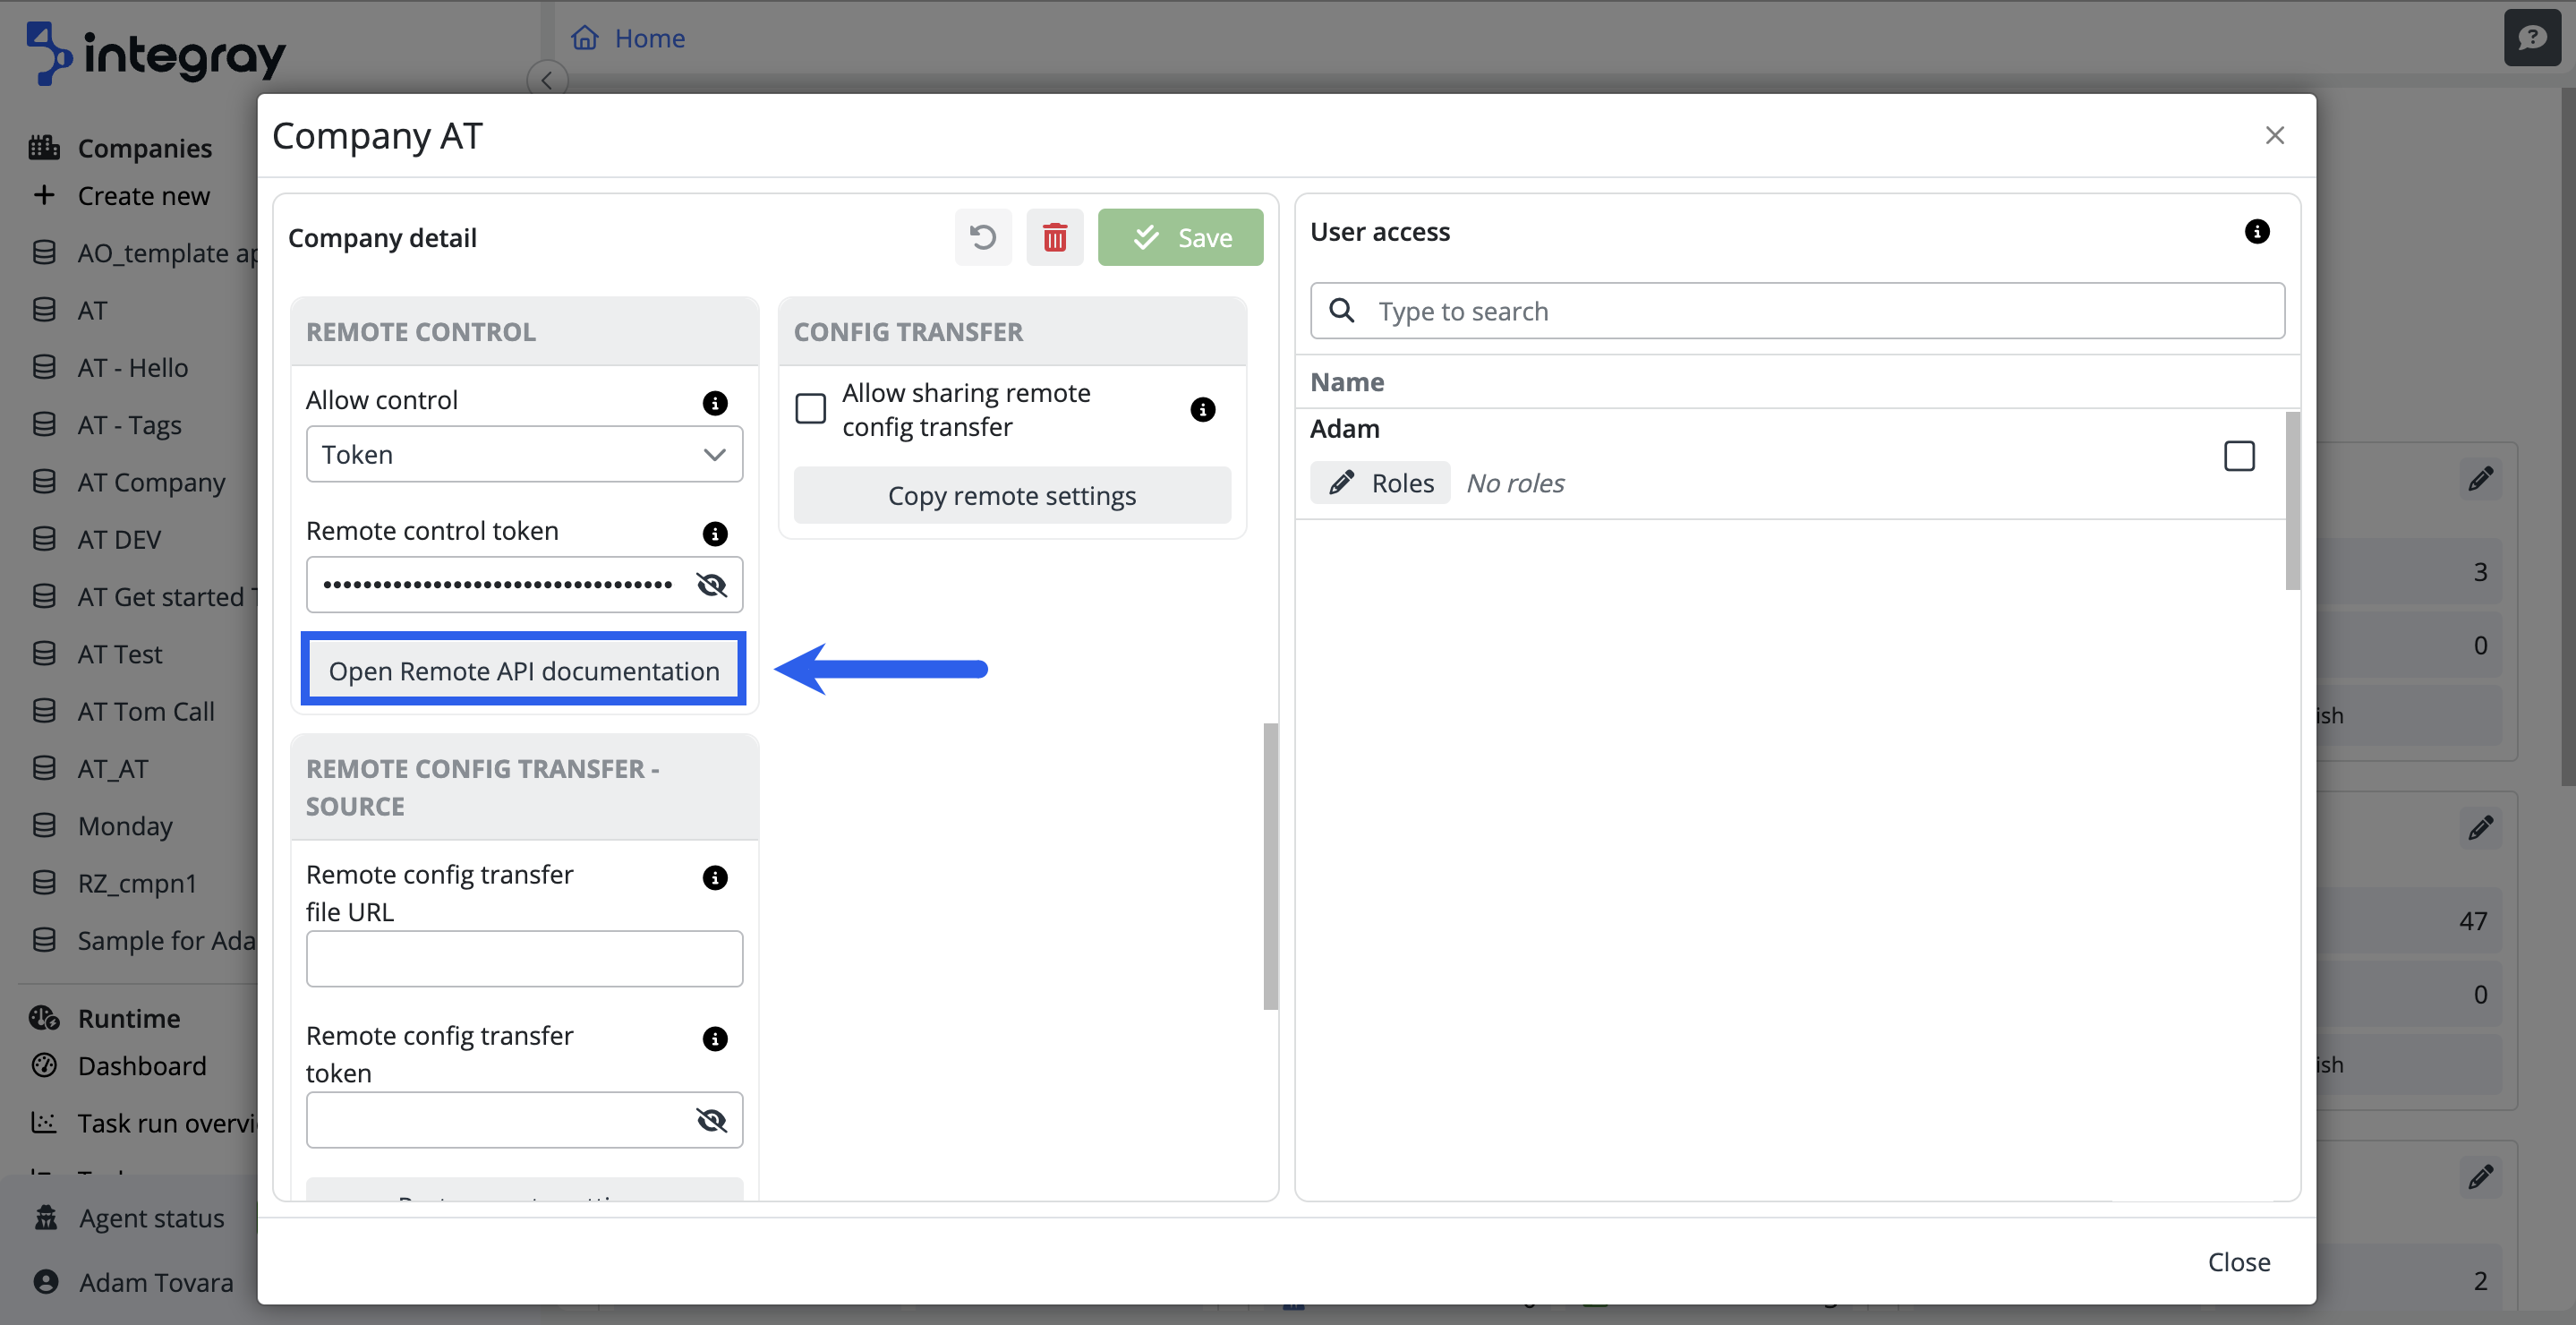This screenshot has width=2576, height=1325.
Task: Click the help chat icon top right
Action: click(2531, 38)
